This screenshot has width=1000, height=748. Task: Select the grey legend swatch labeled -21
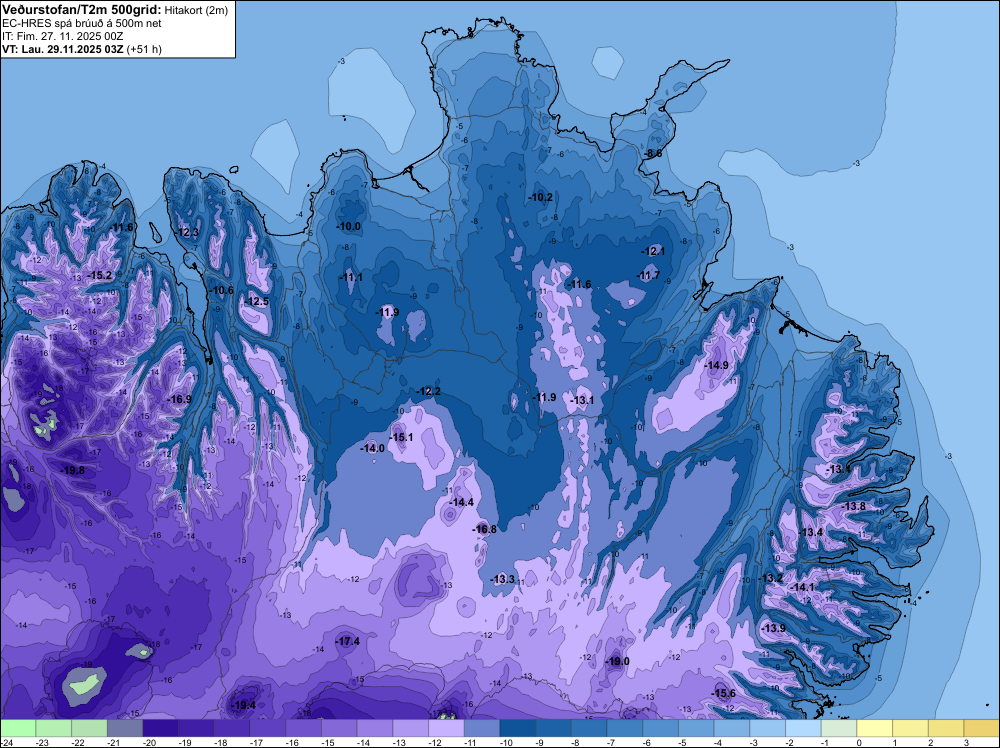(125, 728)
